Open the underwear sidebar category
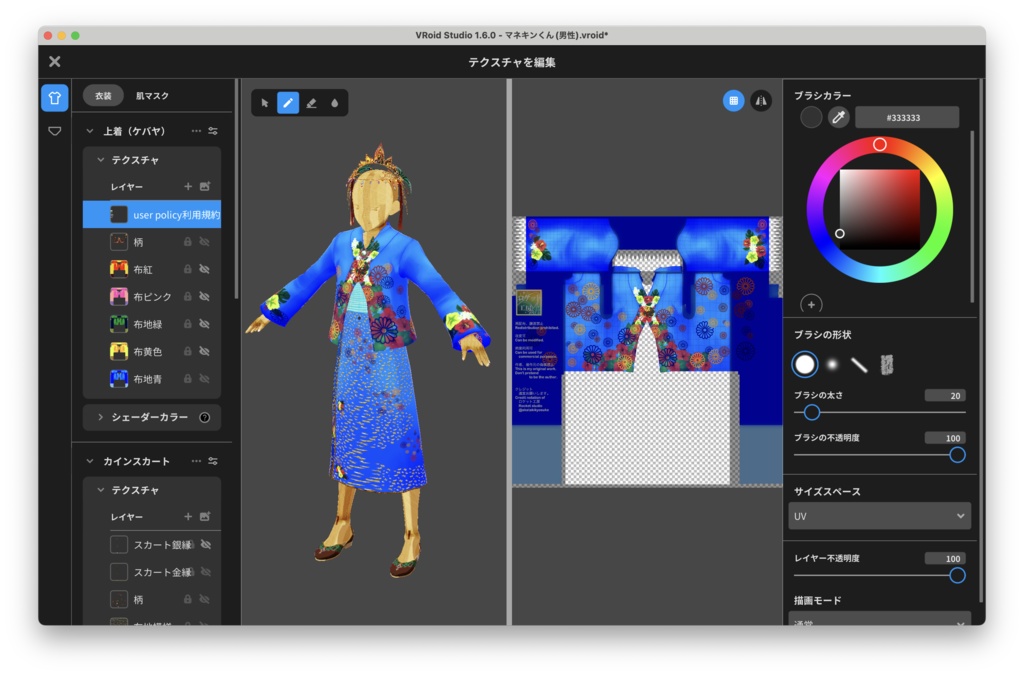Viewport: 1024px width, 676px height. pyautogui.click(x=55, y=131)
